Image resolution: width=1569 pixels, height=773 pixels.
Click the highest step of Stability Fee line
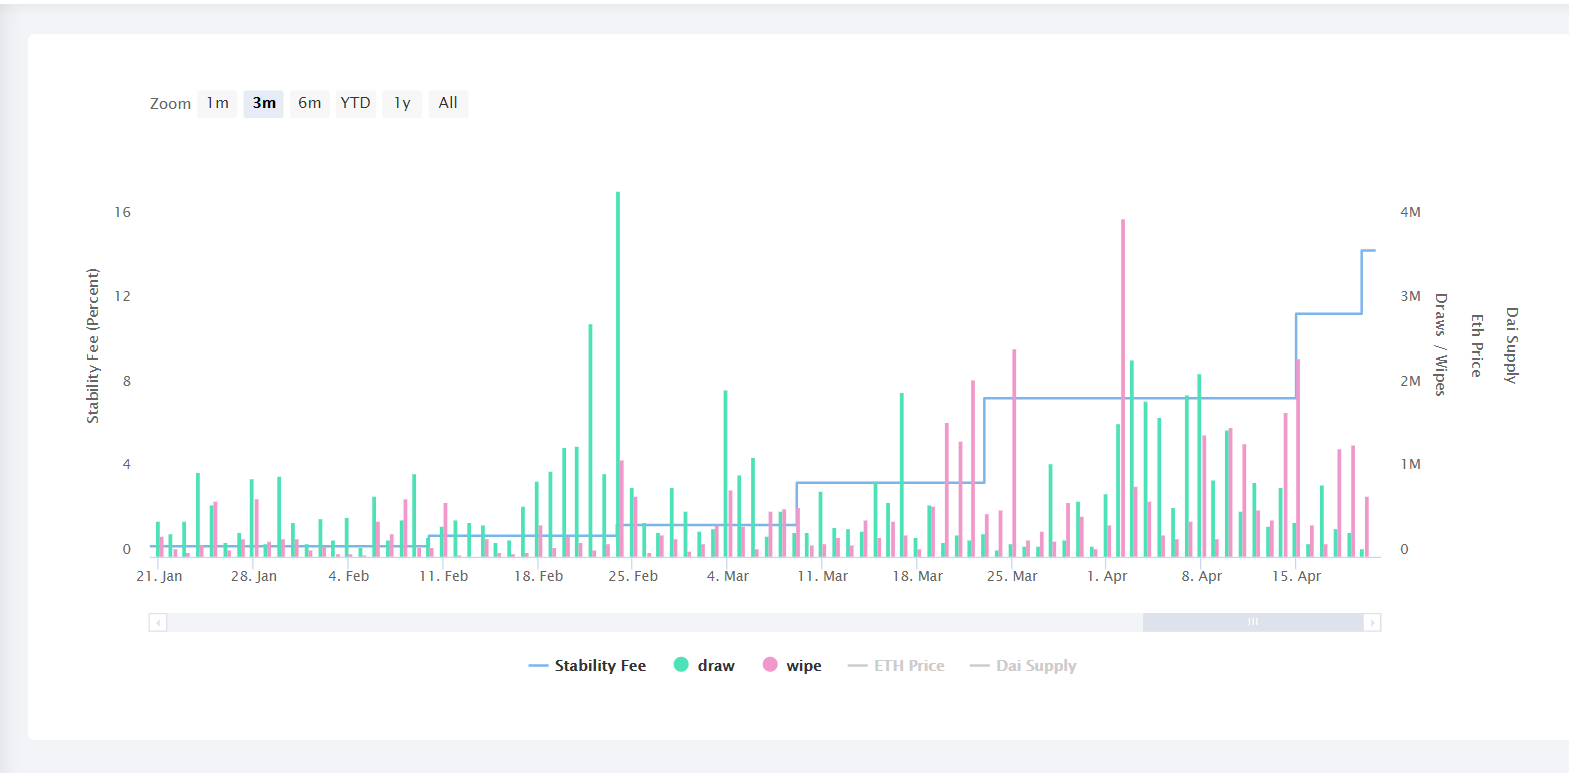[x=1368, y=251]
